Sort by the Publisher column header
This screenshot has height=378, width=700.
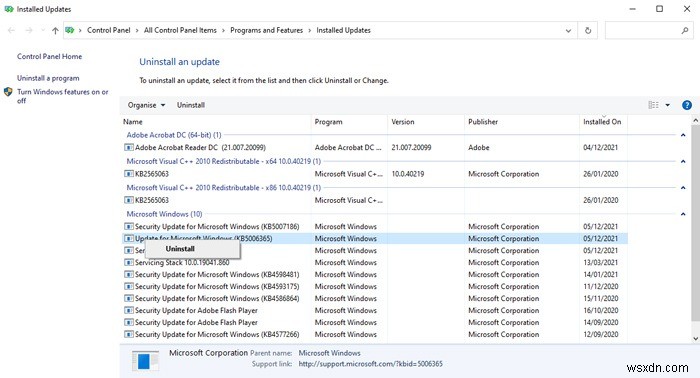pos(522,122)
